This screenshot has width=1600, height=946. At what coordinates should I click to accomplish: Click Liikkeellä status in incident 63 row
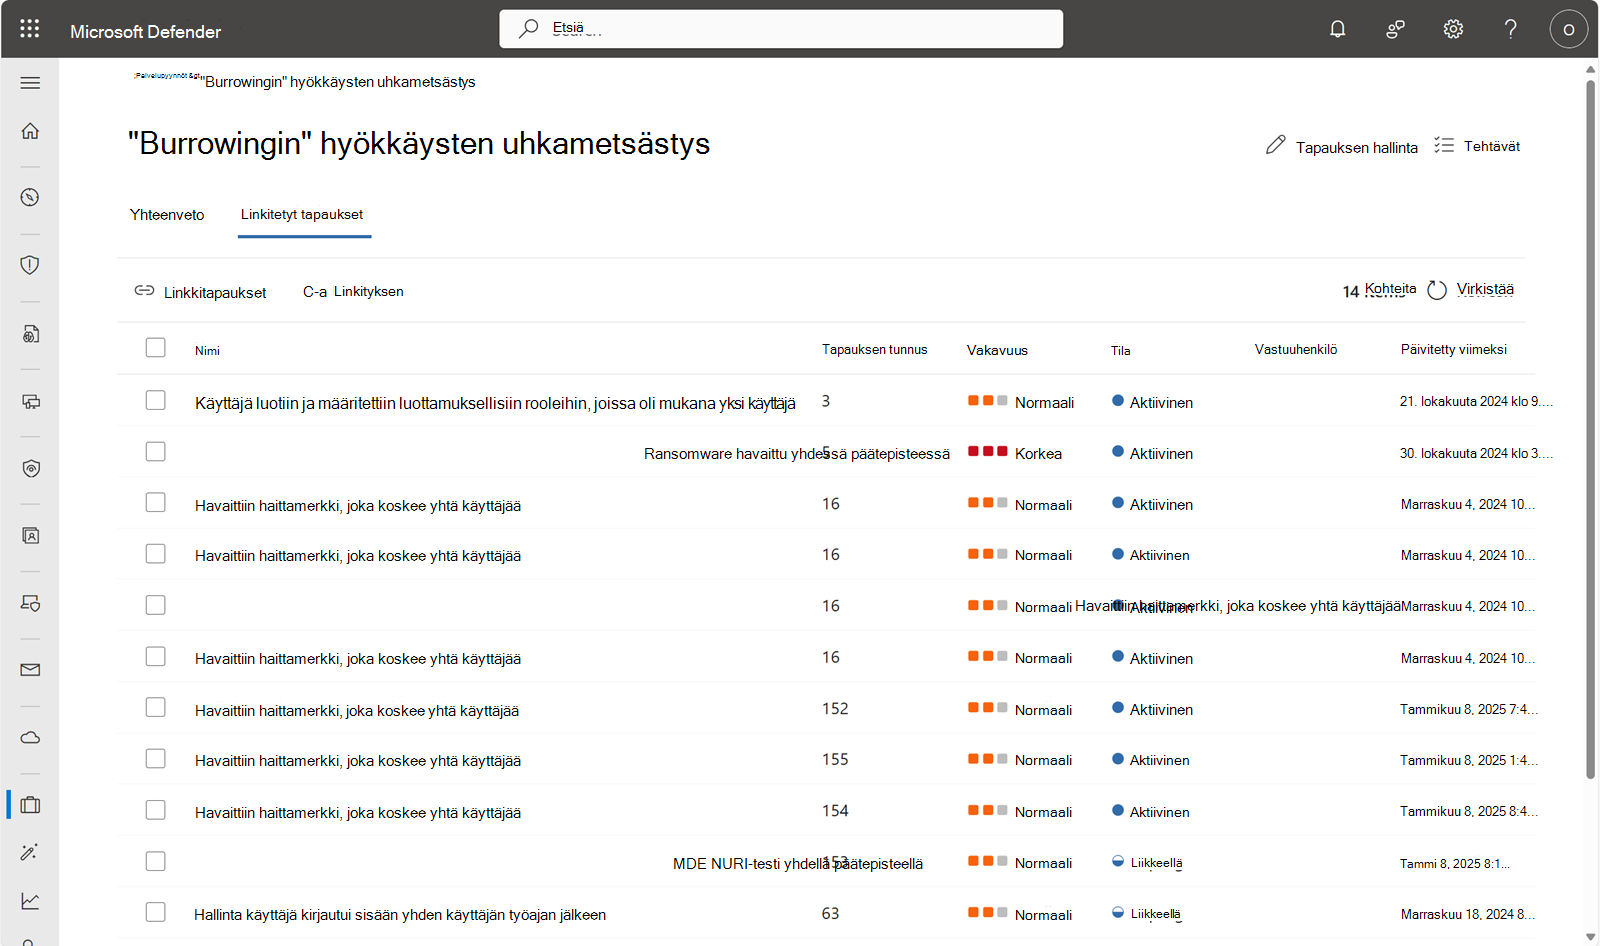(x=1155, y=914)
